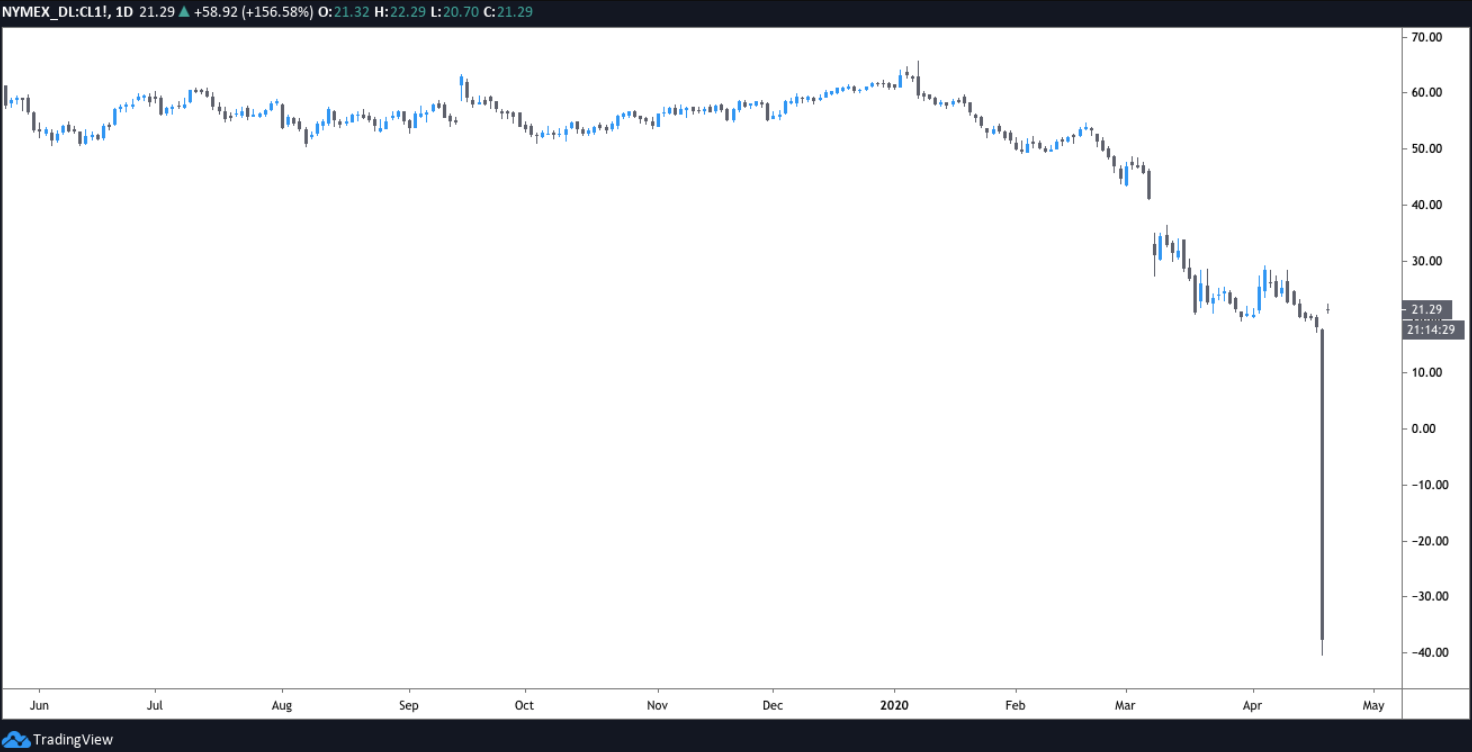This screenshot has height=752, width=1472.
Task: Click the (+156.58%) percentage change
Action: click(276, 11)
